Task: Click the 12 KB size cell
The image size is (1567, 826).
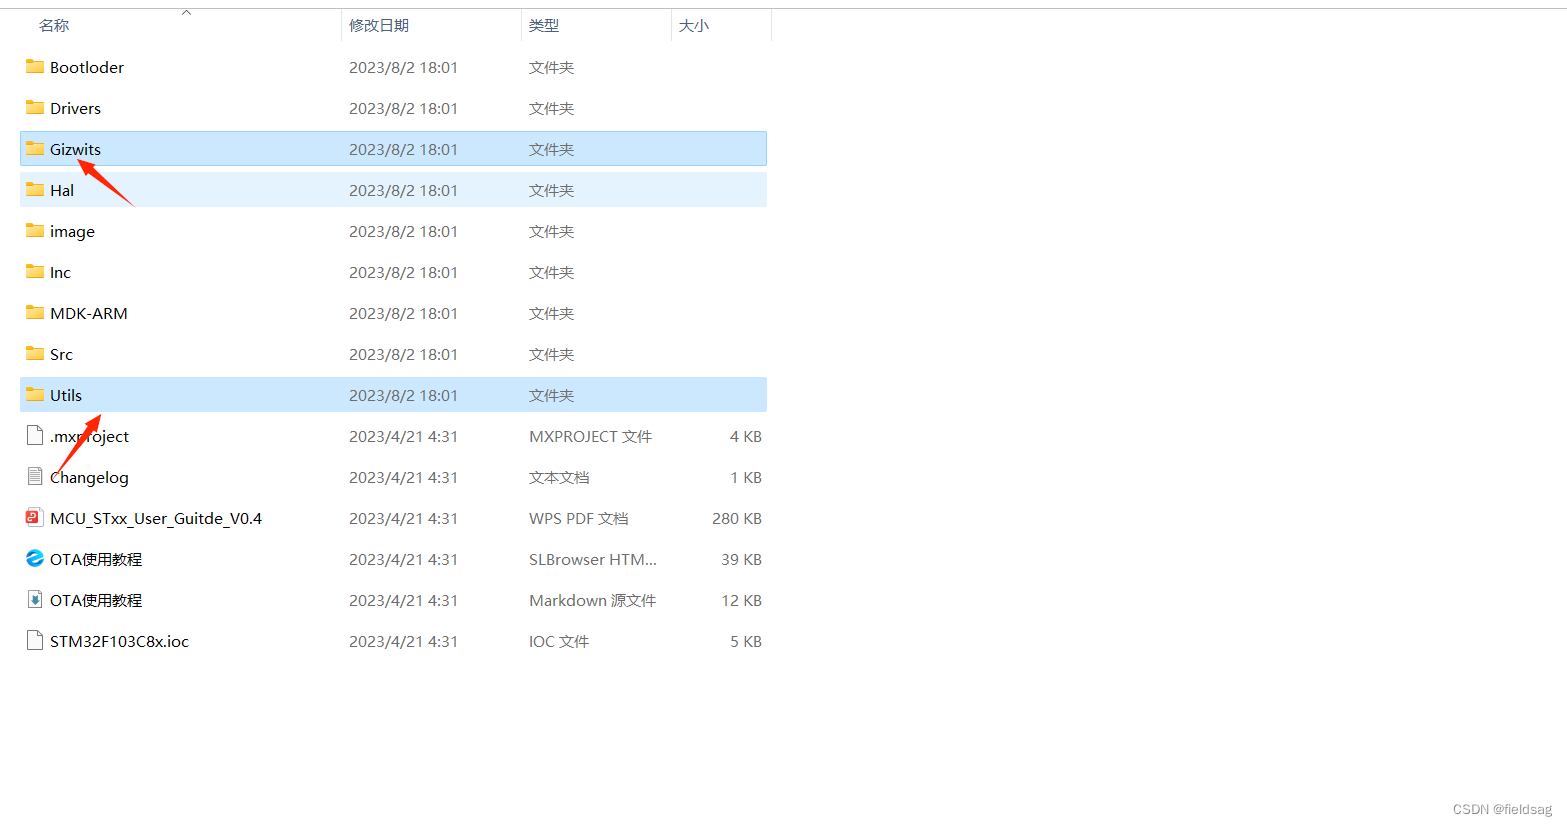Action: tap(741, 600)
